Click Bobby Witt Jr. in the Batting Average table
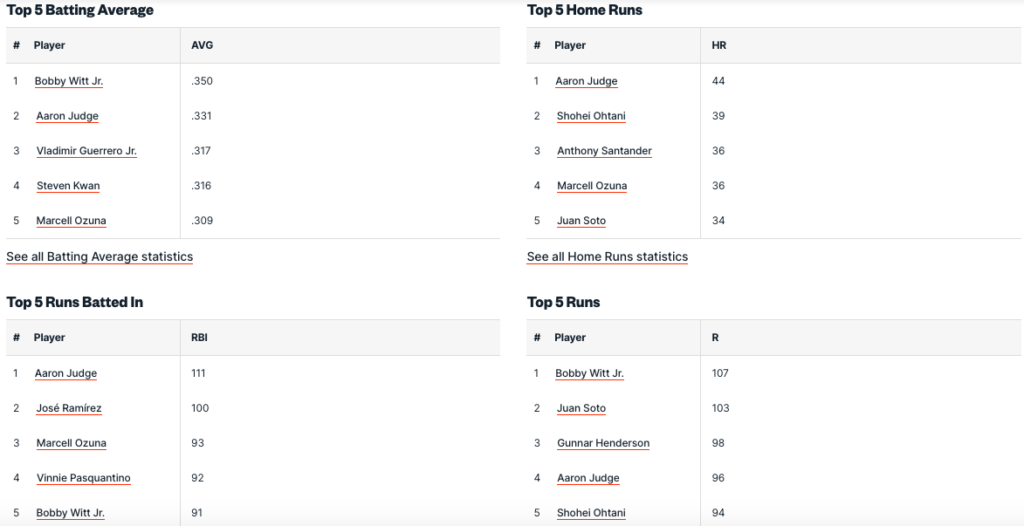 69,81
